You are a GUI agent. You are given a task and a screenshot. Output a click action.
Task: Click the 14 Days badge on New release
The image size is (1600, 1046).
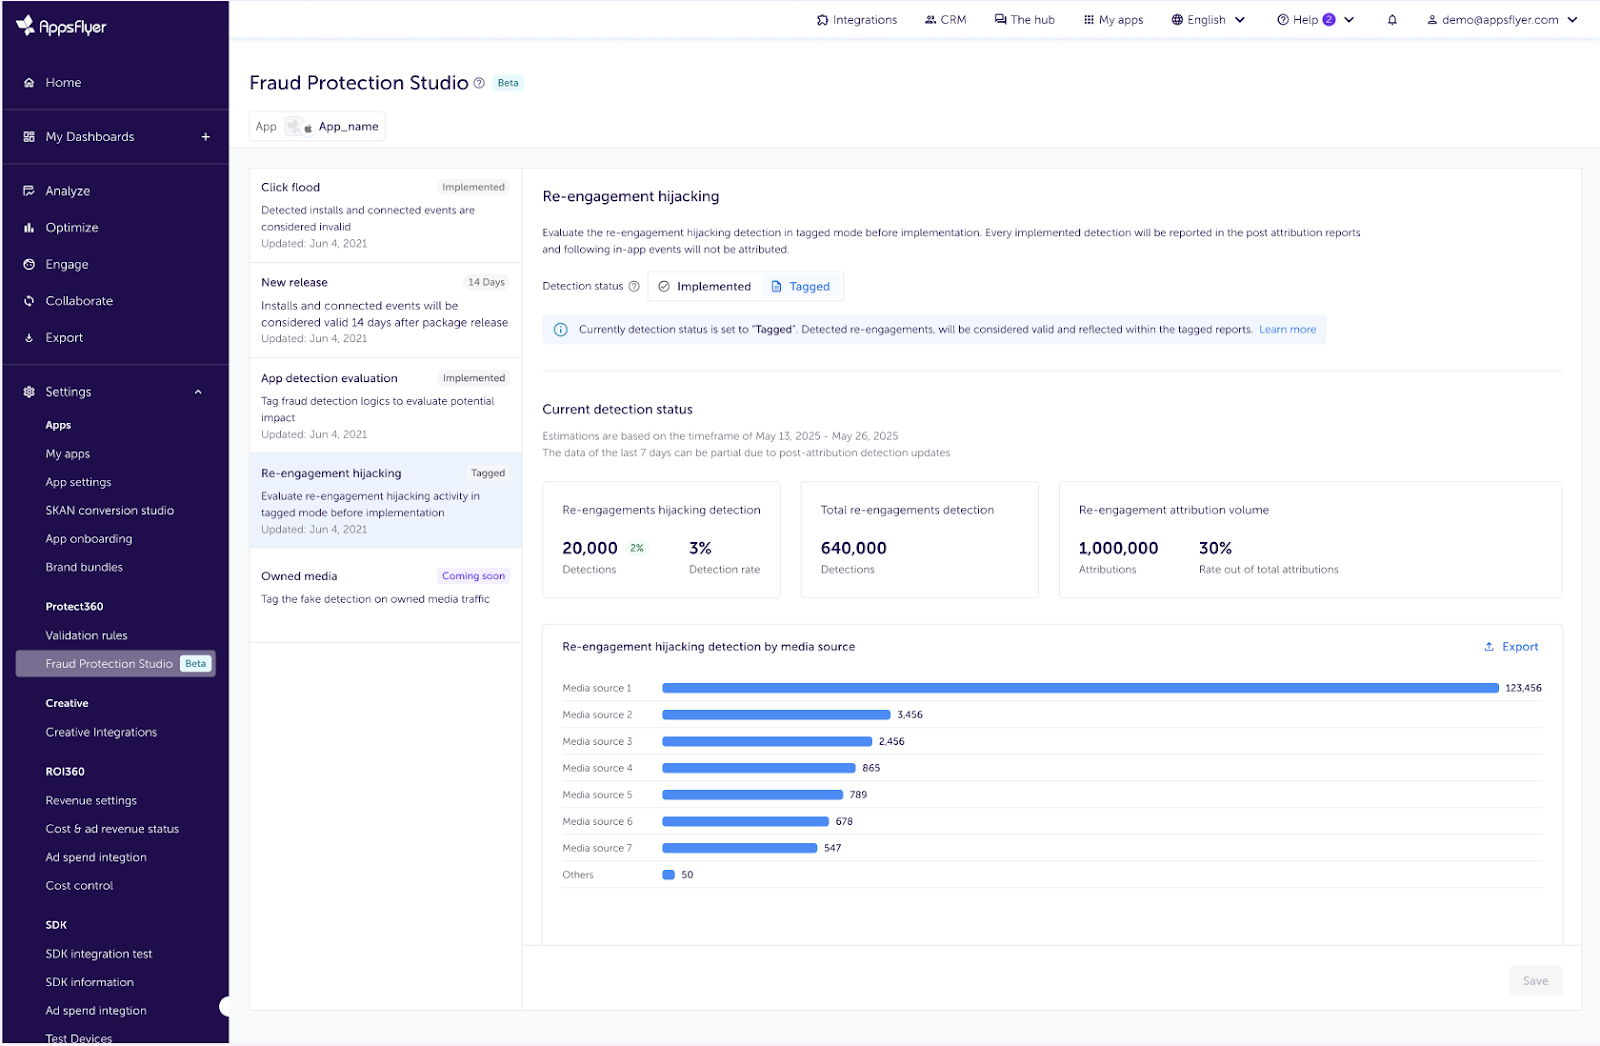[x=486, y=282]
